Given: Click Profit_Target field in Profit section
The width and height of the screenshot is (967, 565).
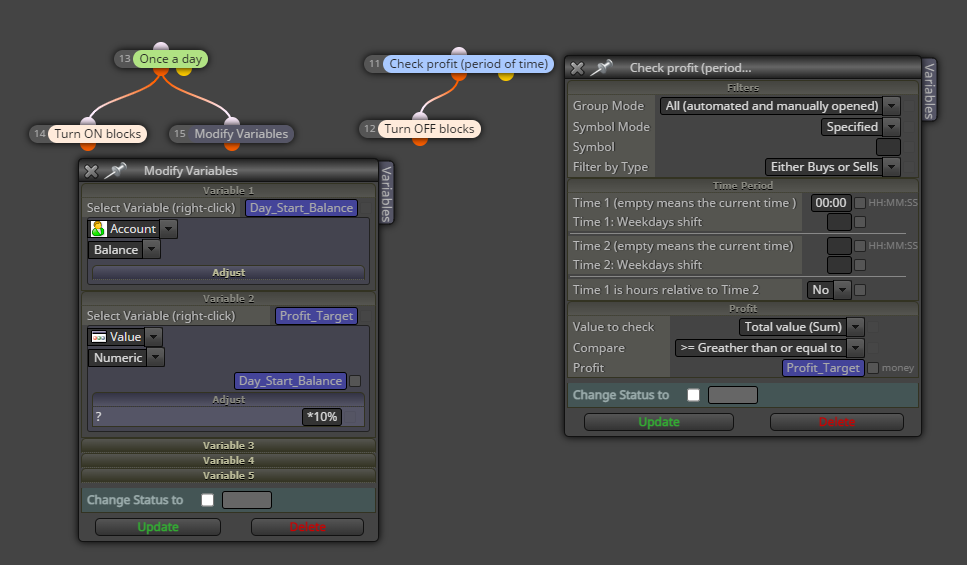Looking at the screenshot, I should coord(823,368).
